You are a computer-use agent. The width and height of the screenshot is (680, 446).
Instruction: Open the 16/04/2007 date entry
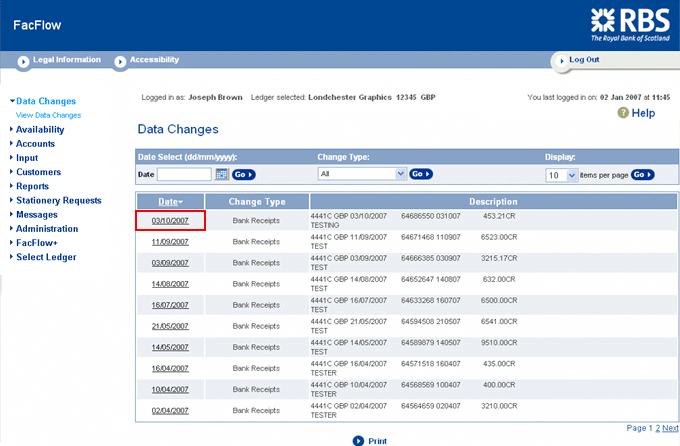pos(170,368)
